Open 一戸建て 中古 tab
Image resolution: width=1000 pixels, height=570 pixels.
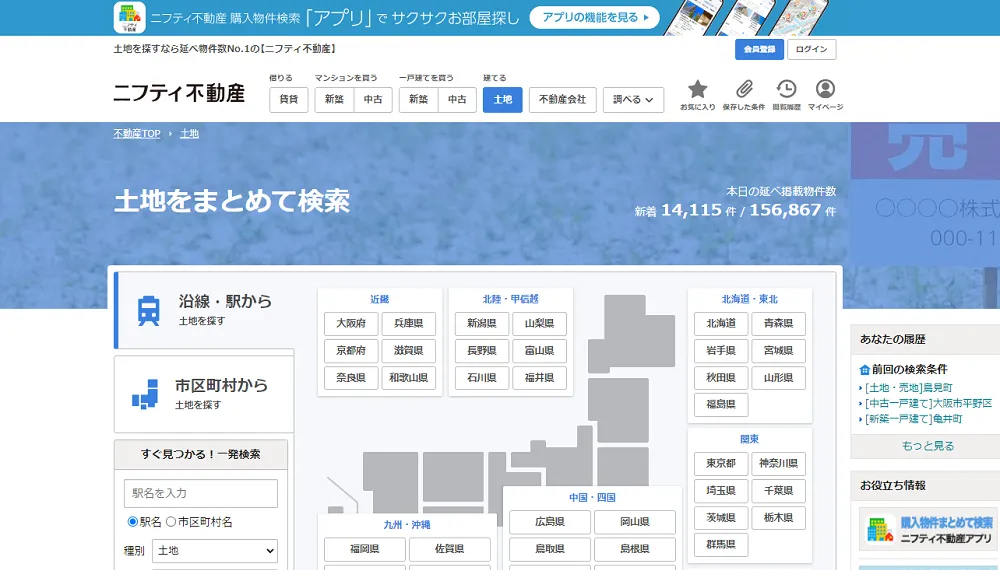457,99
